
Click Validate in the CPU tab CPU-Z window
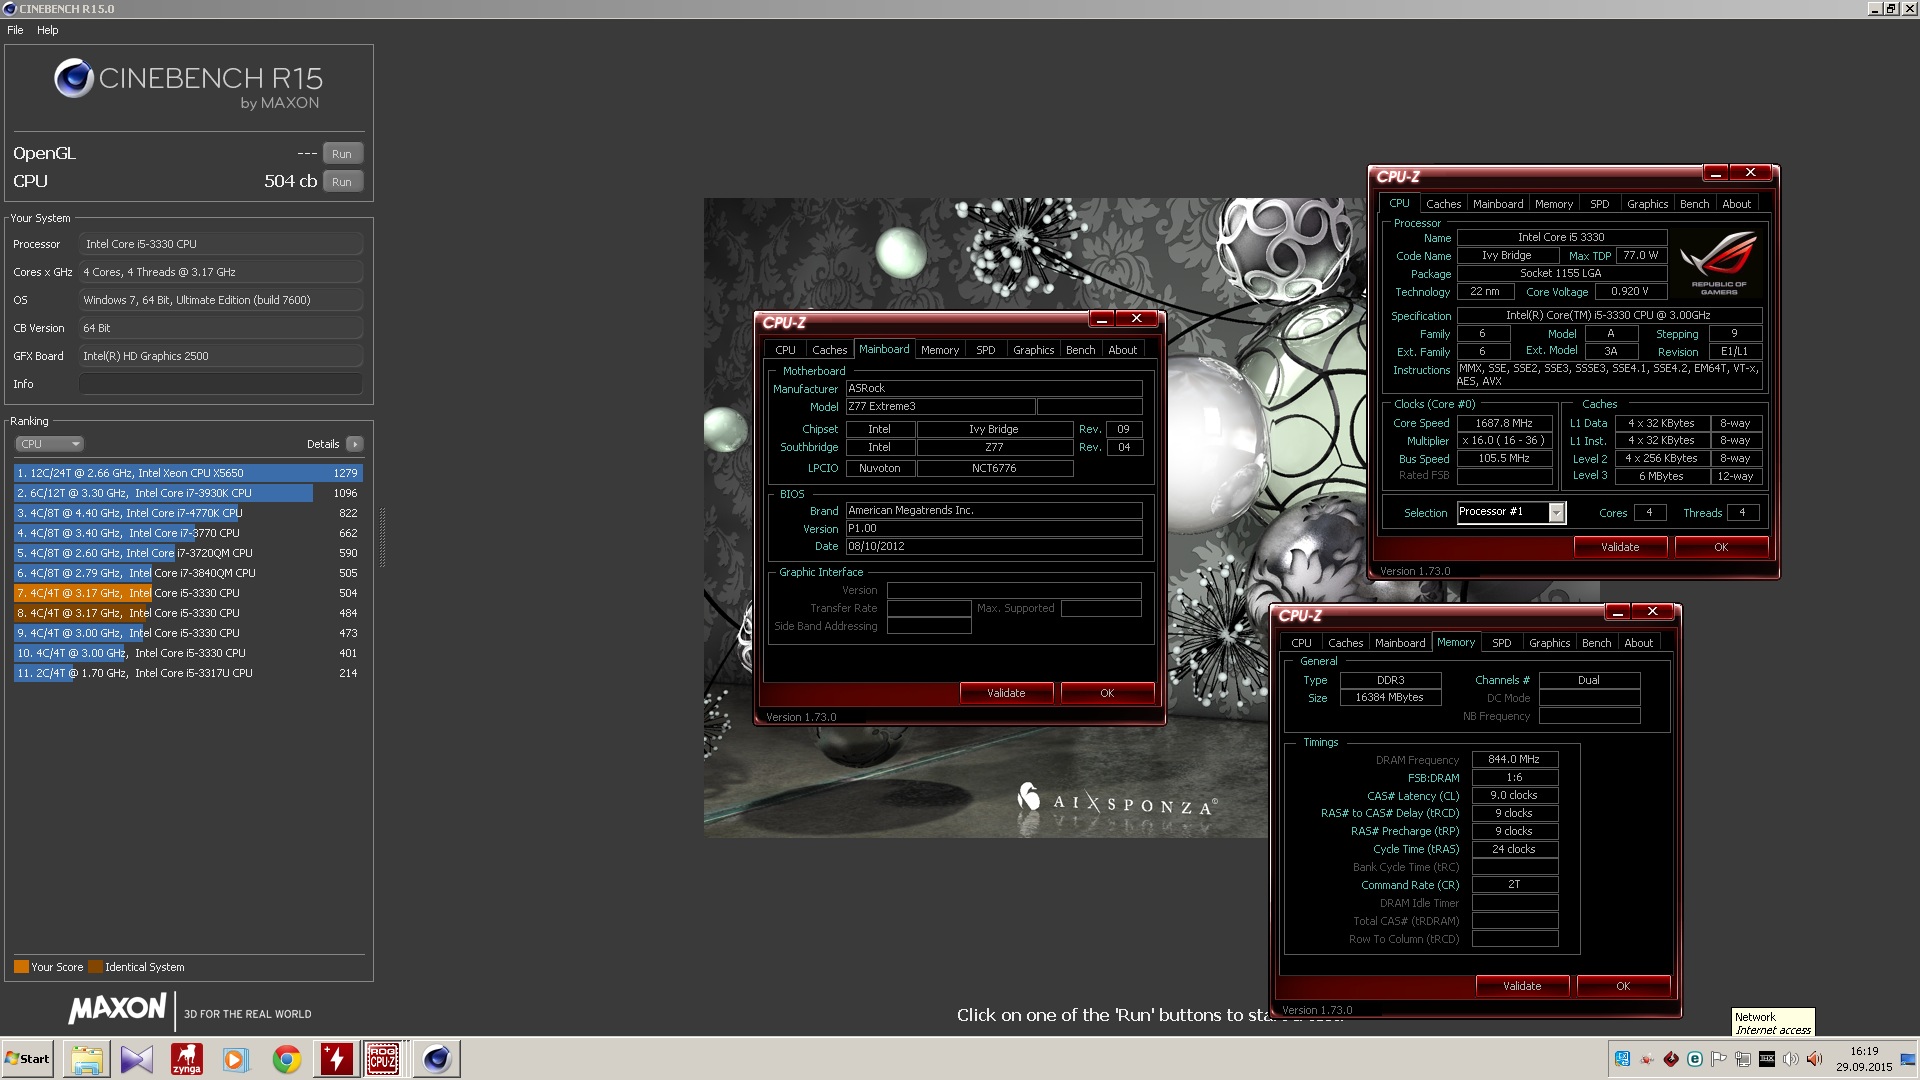pyautogui.click(x=1620, y=547)
